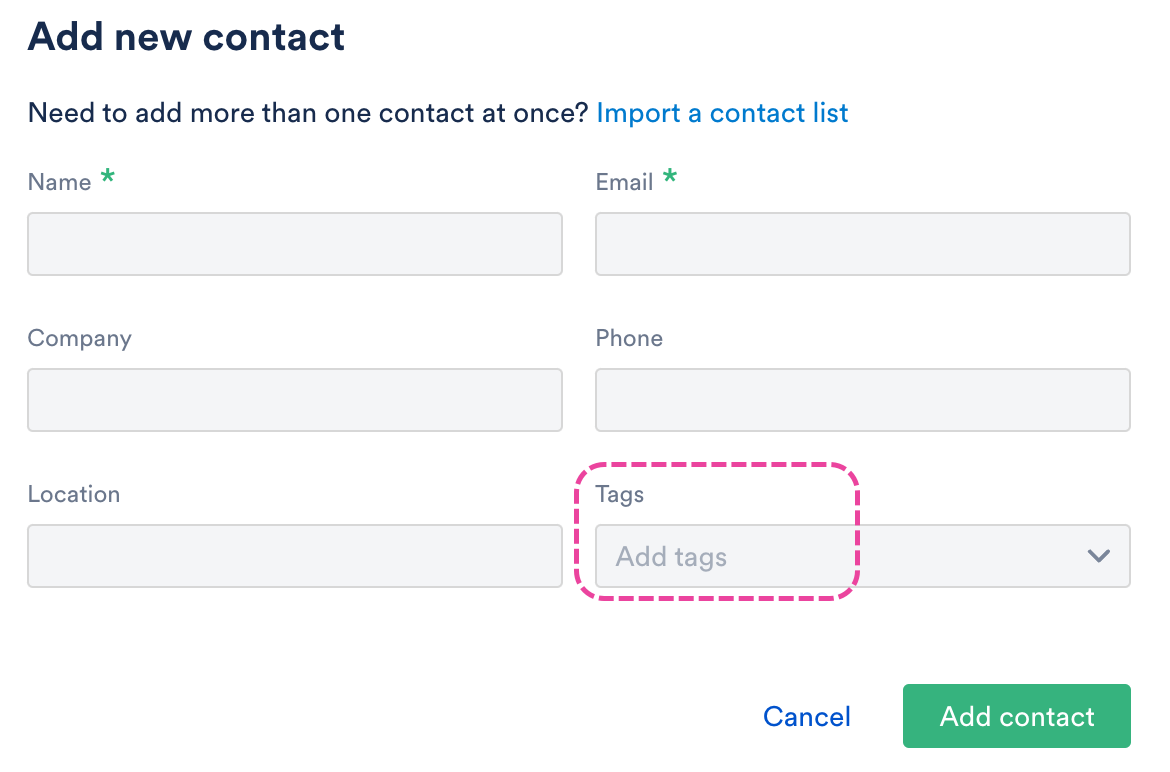Click the Phone field label
Viewport: 1170px width, 772px height.
629,338
